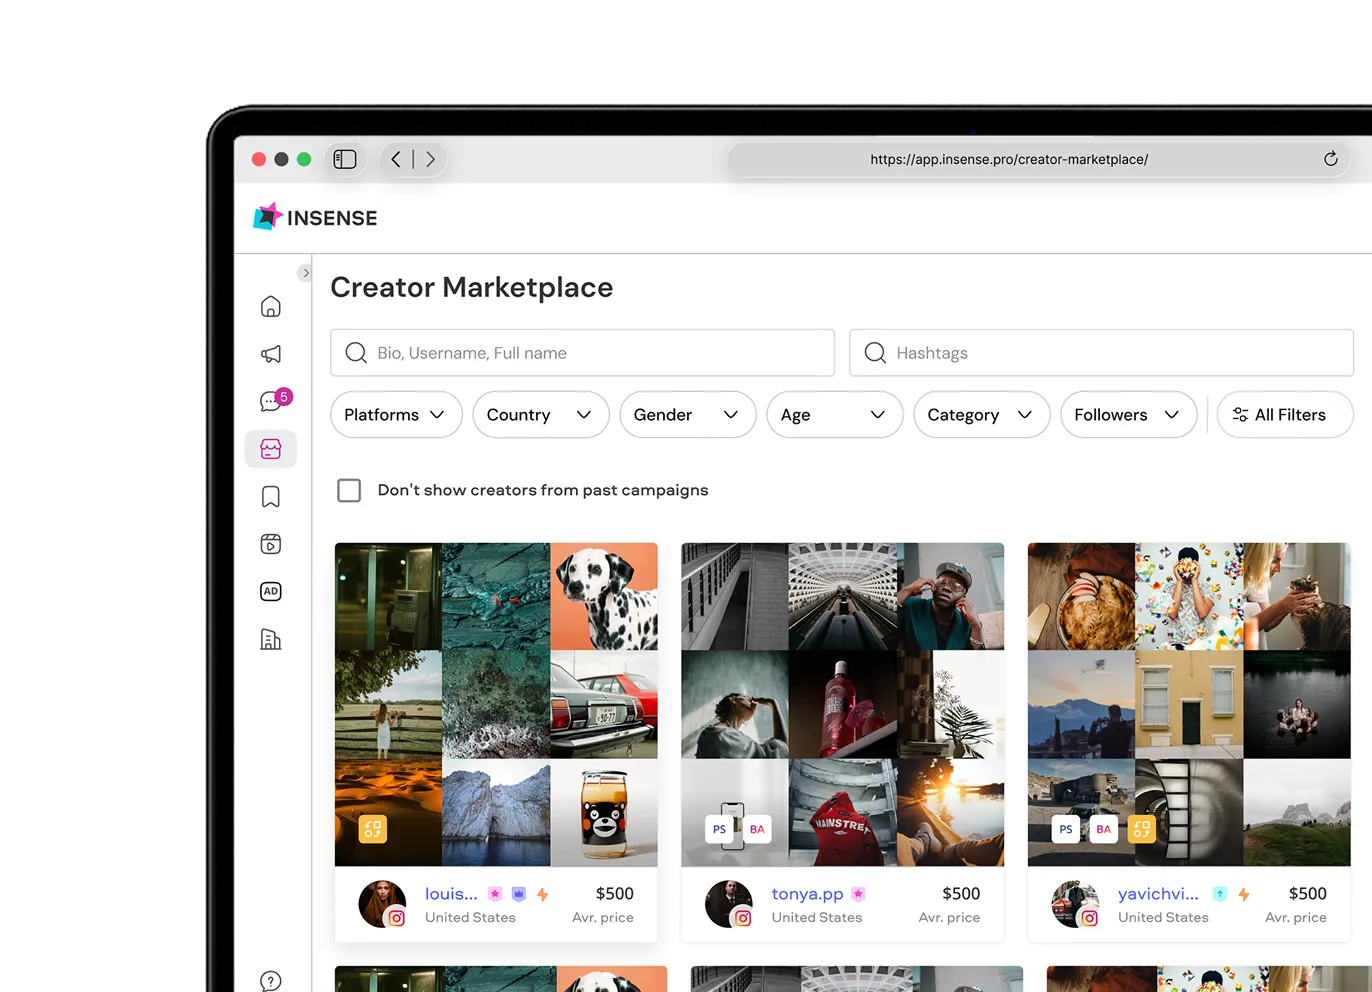Viewport: 1372px width, 992px height.
Task: Click the BA badge on yavichvi's thumbnail grid
Action: pyautogui.click(x=1103, y=829)
